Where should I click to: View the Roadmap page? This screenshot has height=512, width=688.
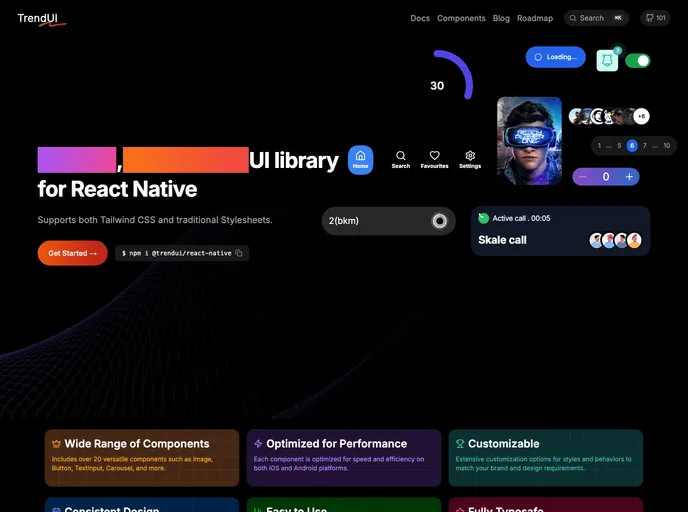[535, 18]
